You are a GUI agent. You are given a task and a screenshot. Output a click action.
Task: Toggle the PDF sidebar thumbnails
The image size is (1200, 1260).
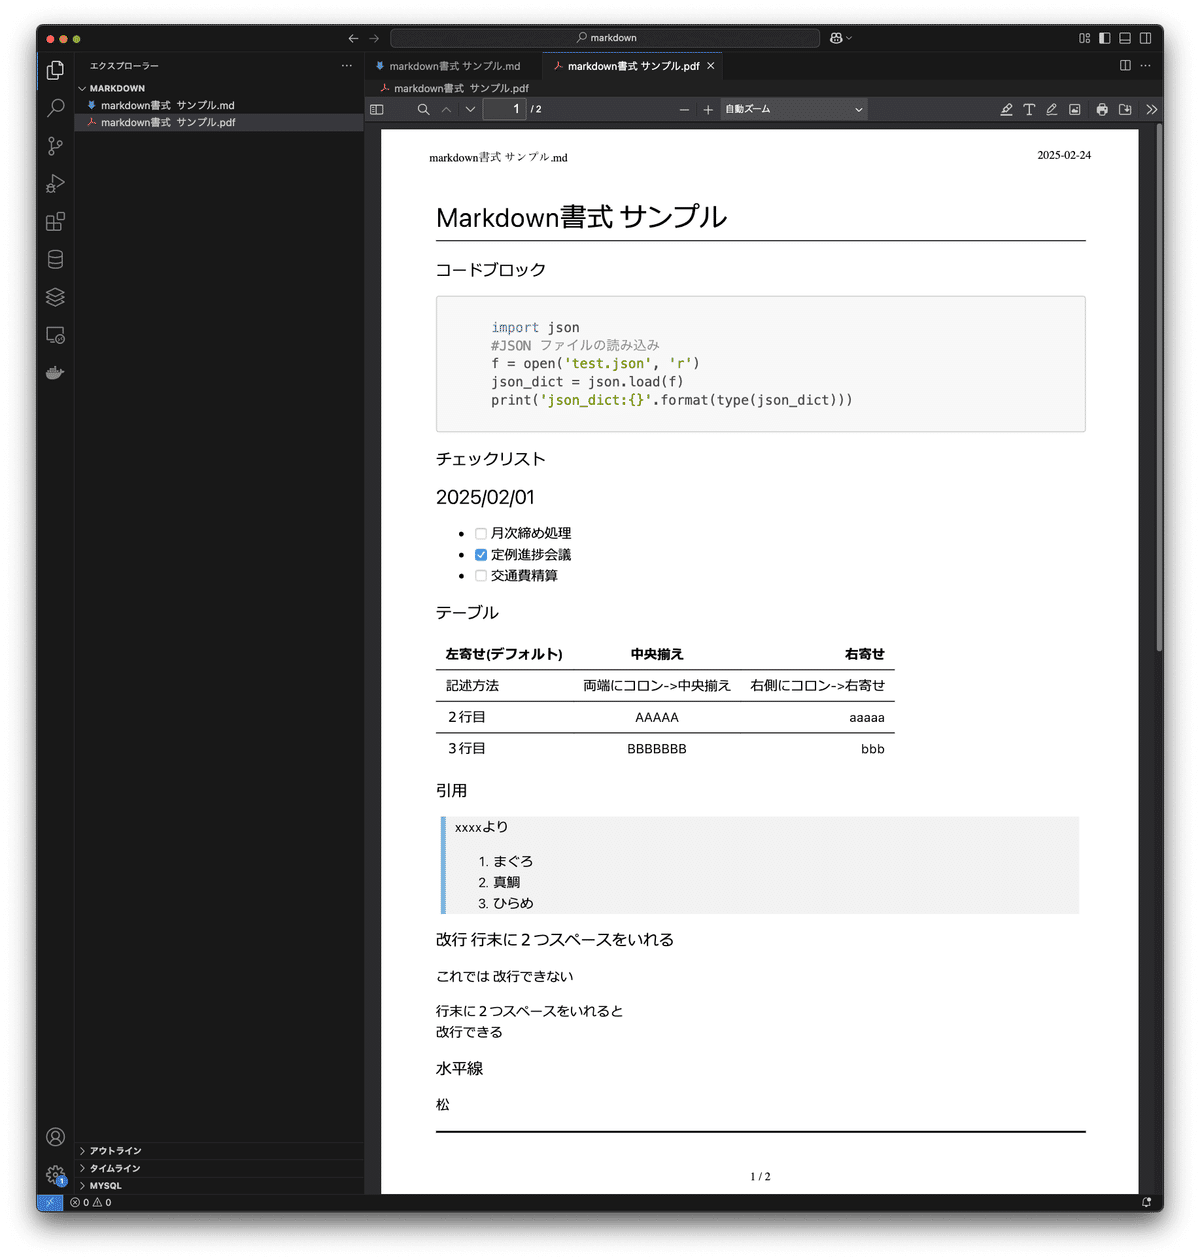pos(378,109)
